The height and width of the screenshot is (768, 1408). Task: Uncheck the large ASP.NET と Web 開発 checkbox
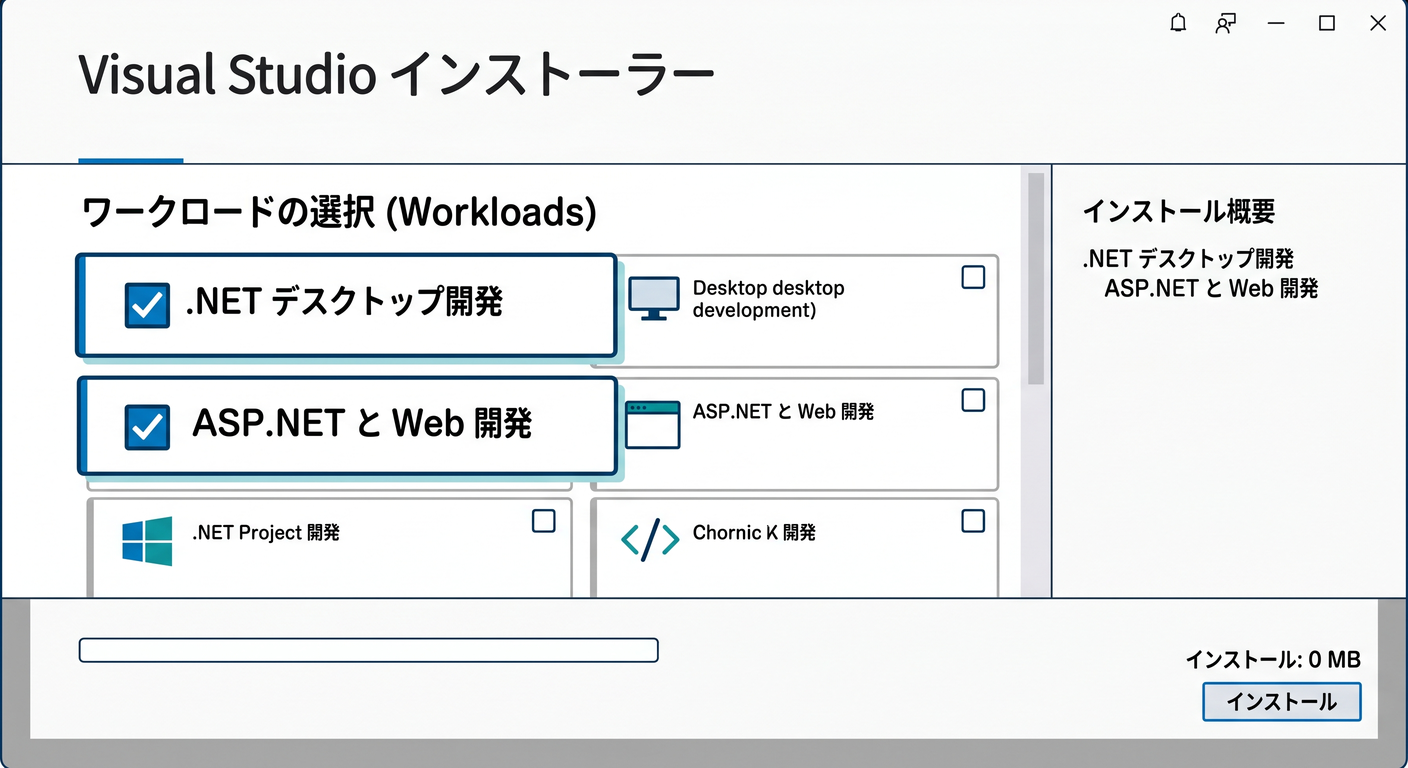tap(147, 426)
